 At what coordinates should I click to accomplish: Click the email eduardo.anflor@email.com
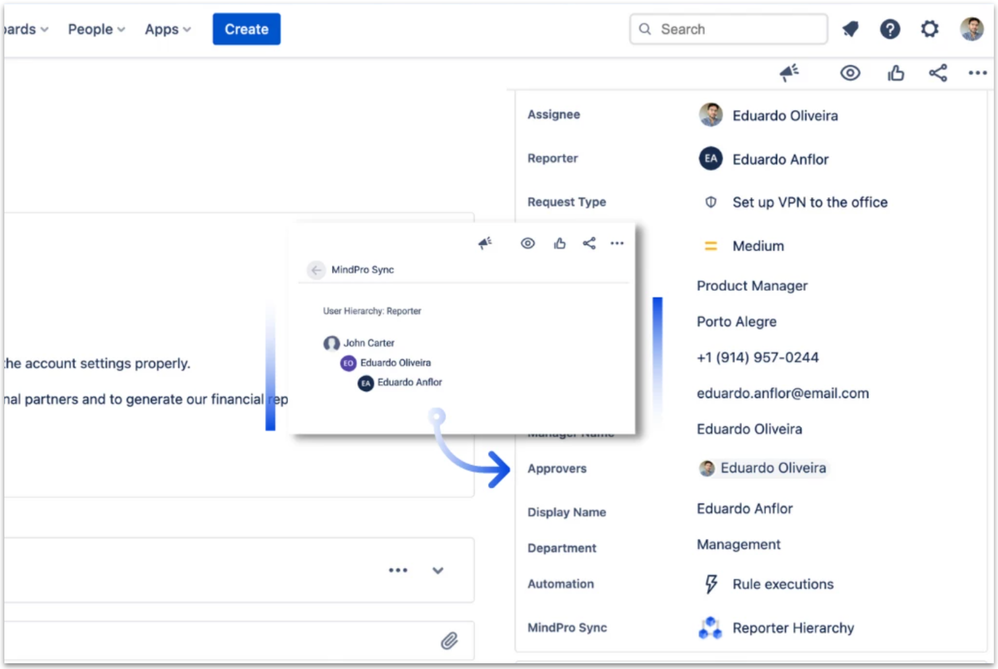(x=782, y=393)
